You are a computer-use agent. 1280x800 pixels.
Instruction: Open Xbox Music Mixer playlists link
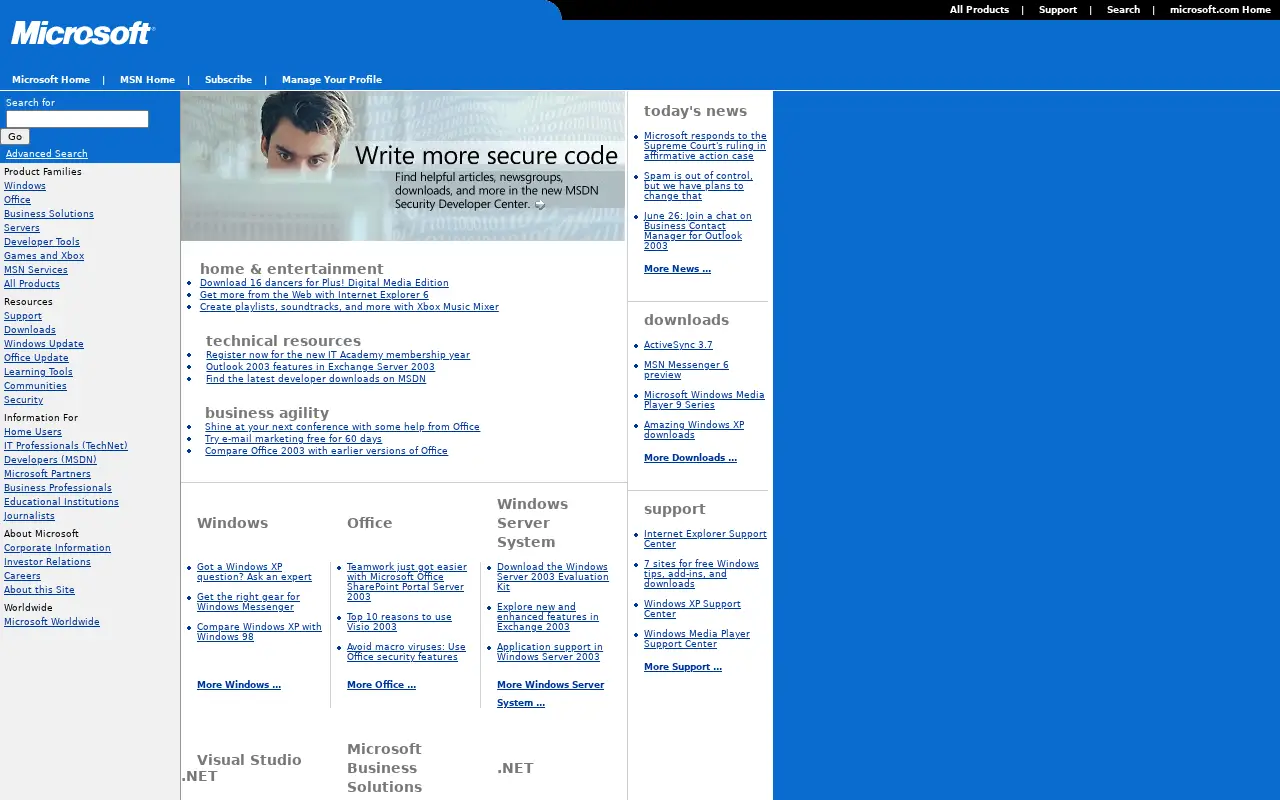349,307
